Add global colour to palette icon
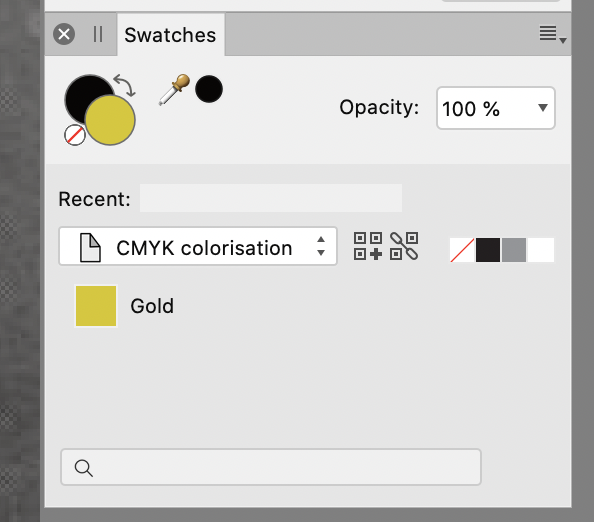 pos(404,246)
